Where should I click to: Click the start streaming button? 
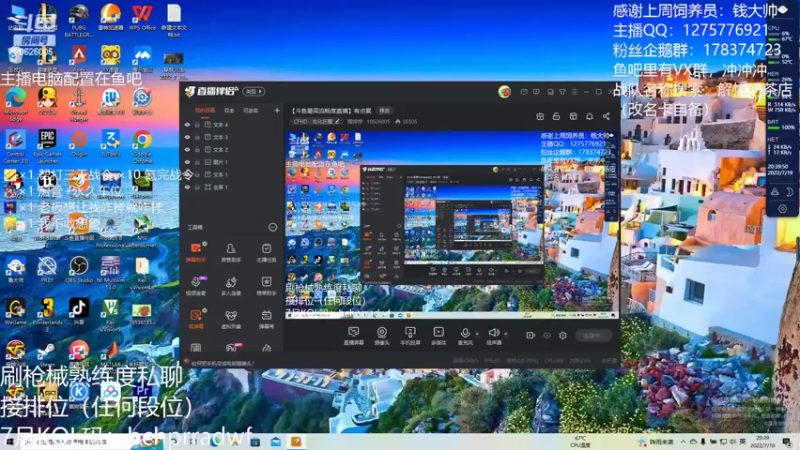coord(594,335)
